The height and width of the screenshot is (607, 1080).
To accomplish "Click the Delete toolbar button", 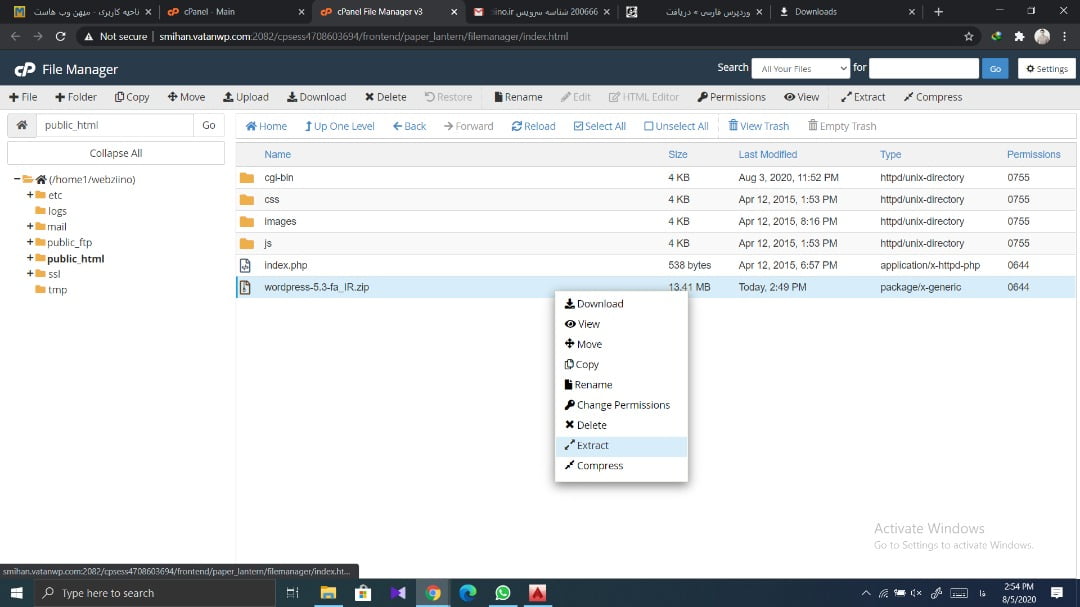I will [x=386, y=97].
